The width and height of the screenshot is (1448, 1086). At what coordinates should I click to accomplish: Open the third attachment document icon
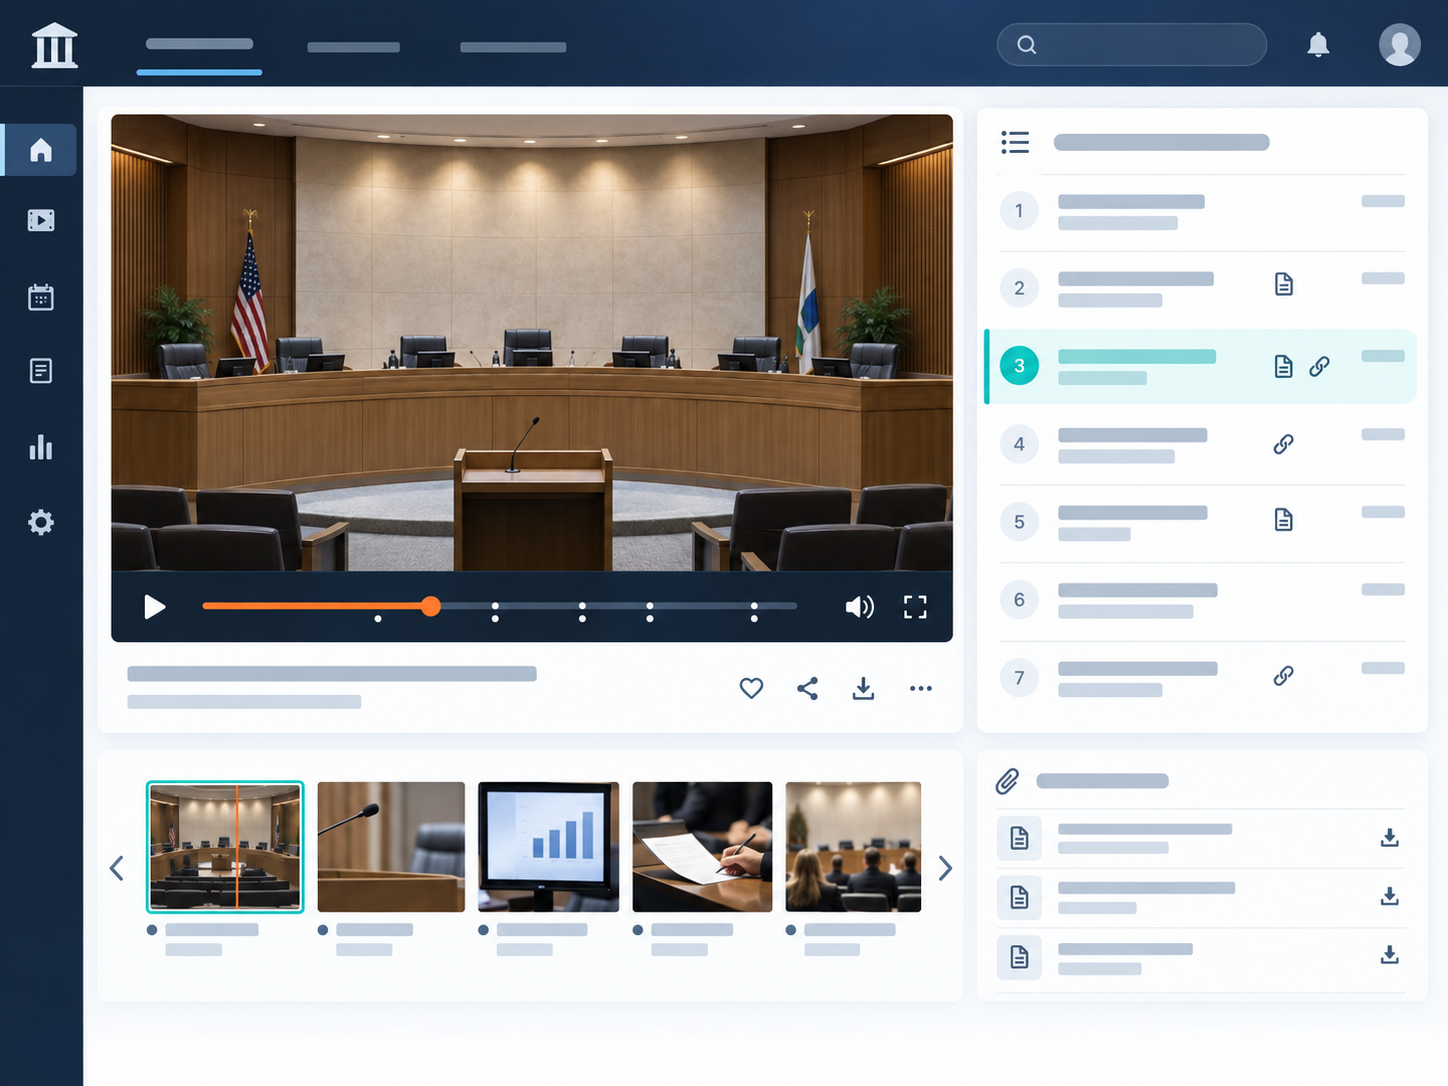[x=1019, y=957]
